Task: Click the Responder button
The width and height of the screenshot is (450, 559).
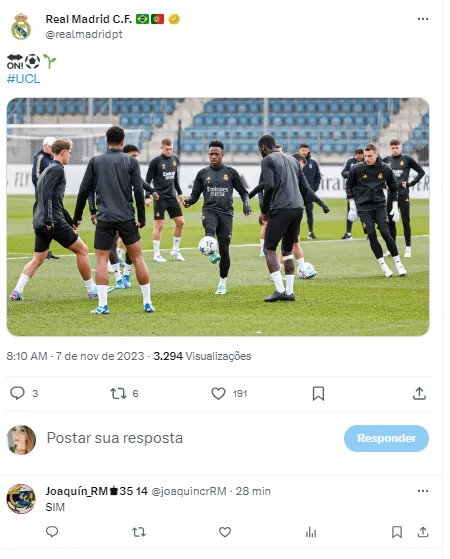Action: pos(386,438)
